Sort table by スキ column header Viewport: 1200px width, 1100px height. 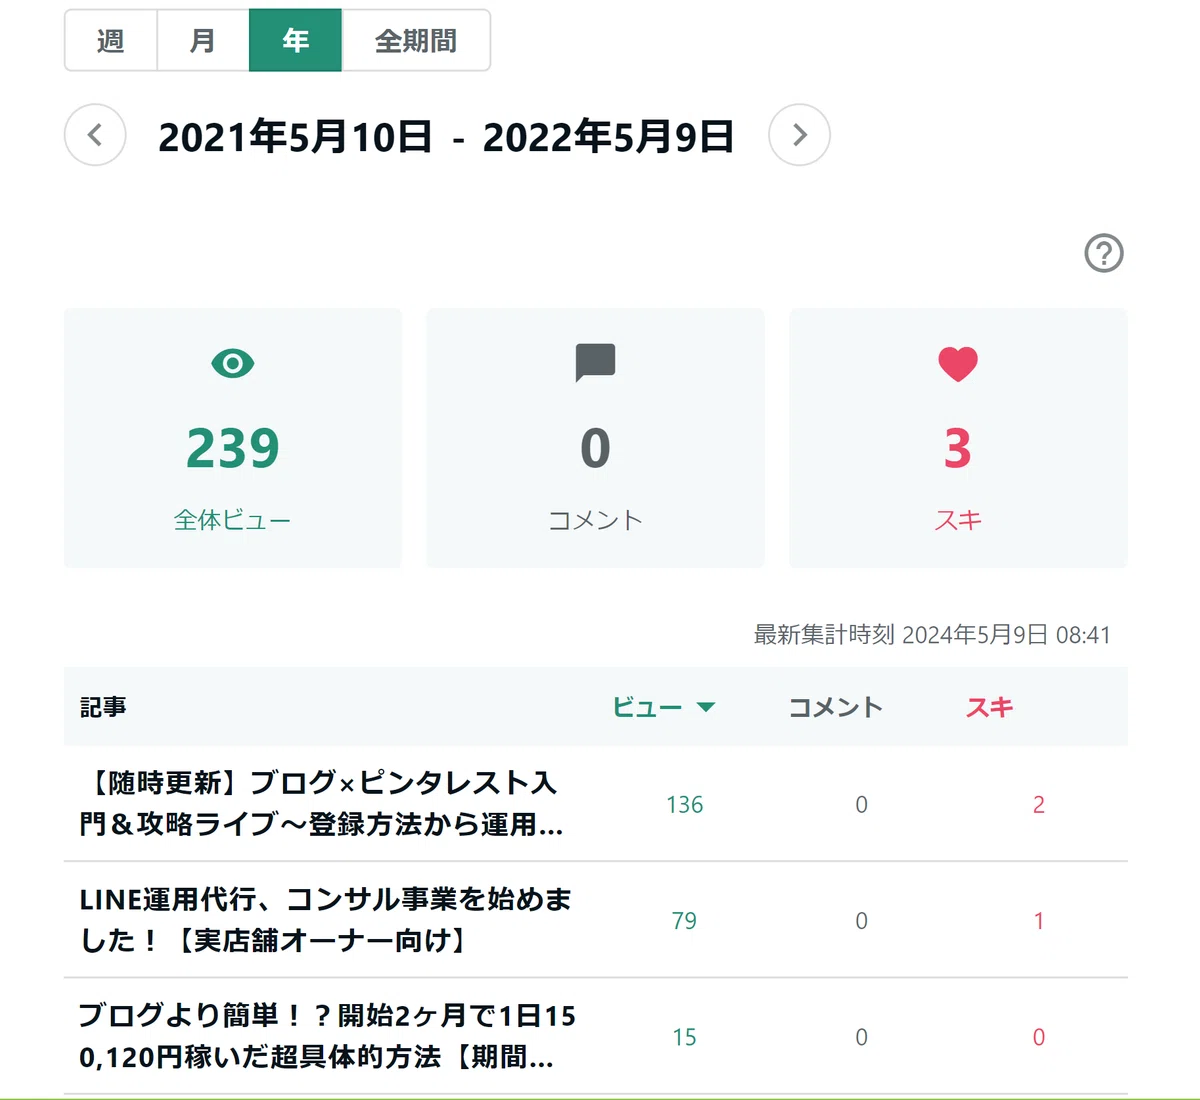[x=990, y=707]
